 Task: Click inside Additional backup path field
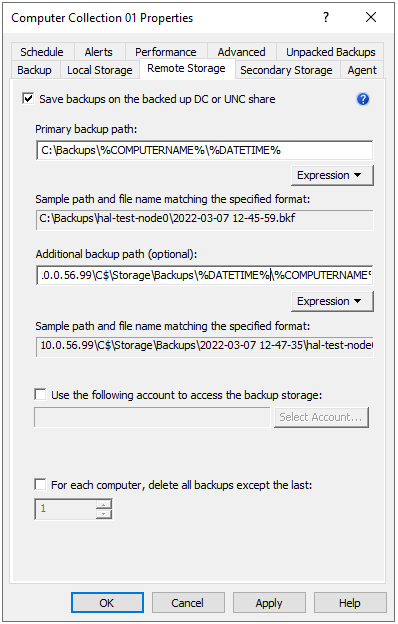click(205, 275)
